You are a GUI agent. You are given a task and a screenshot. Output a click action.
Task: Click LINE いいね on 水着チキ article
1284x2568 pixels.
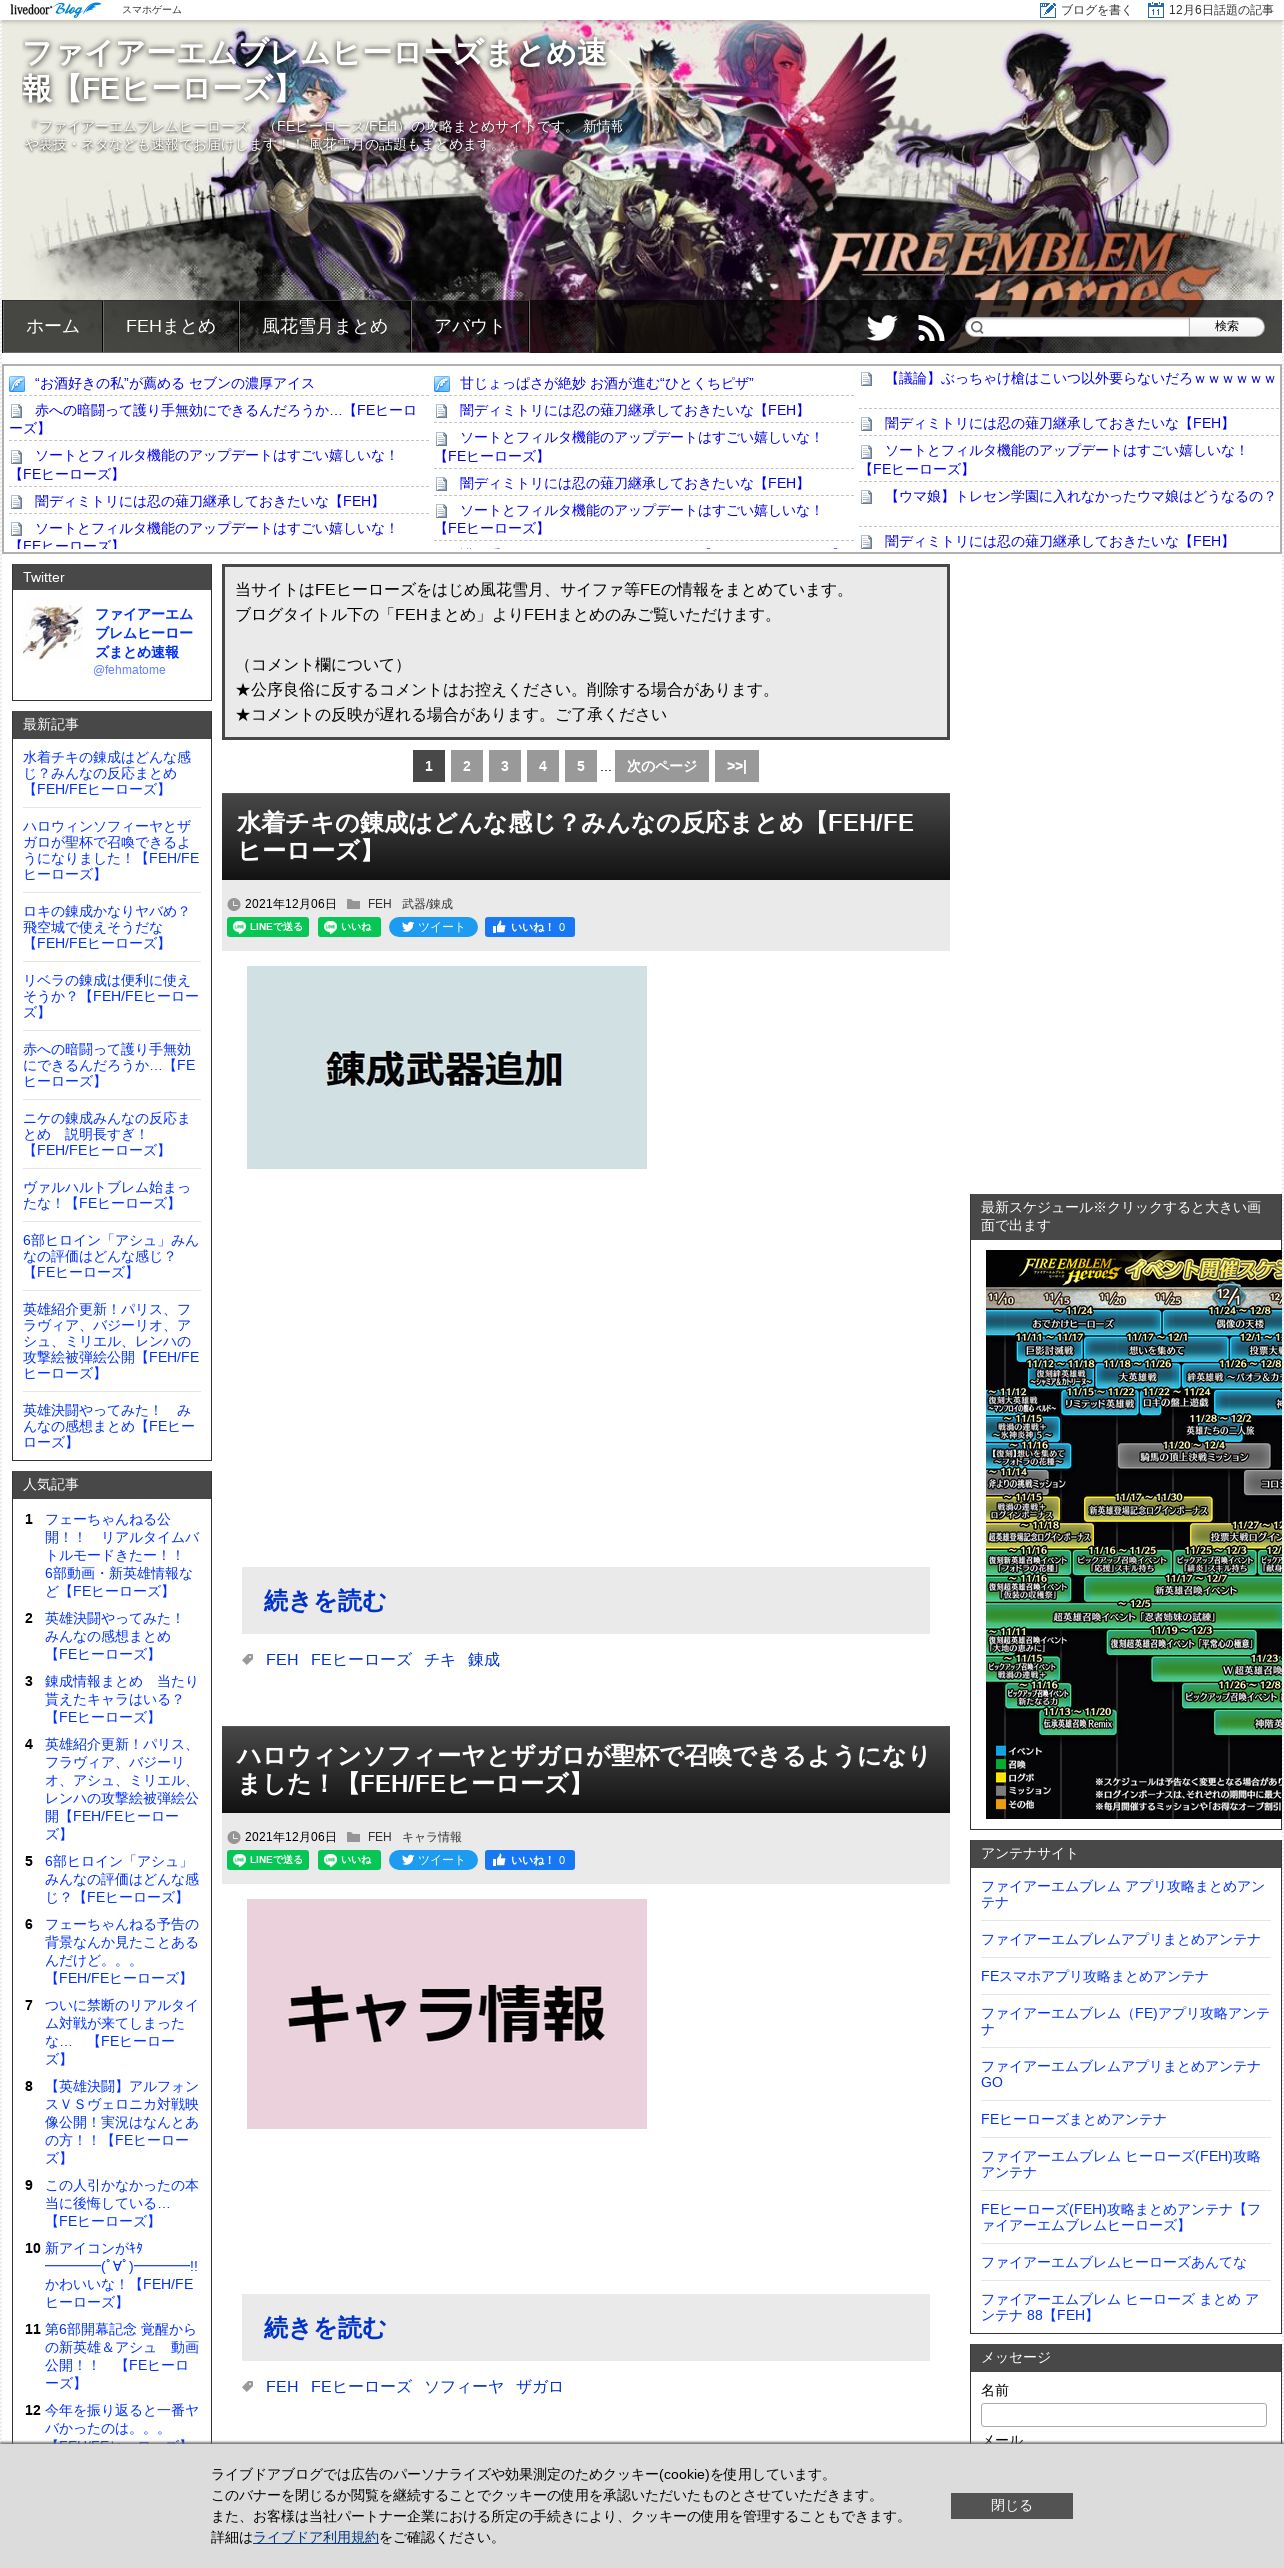pyautogui.click(x=349, y=927)
